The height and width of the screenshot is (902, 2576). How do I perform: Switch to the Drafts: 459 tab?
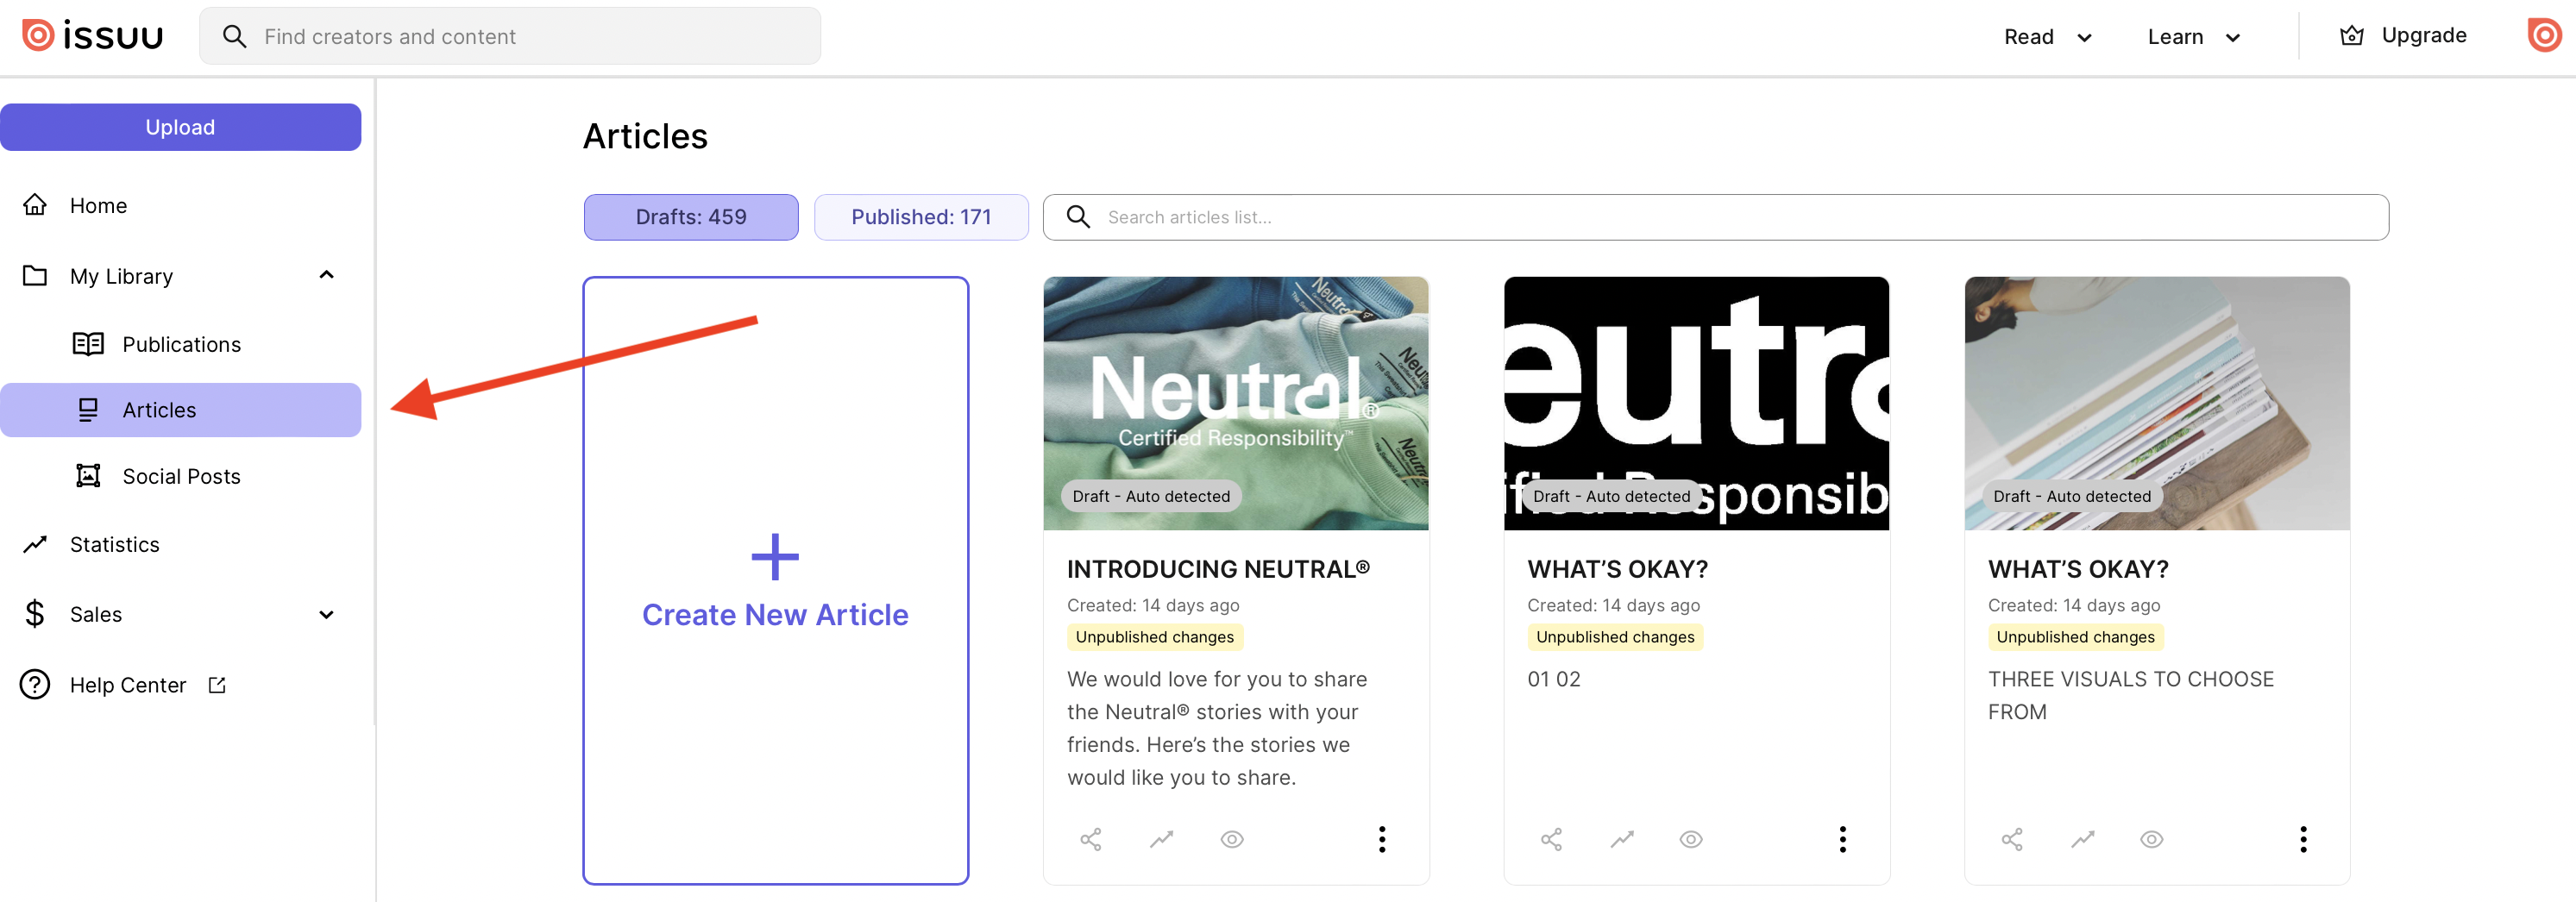pos(691,217)
